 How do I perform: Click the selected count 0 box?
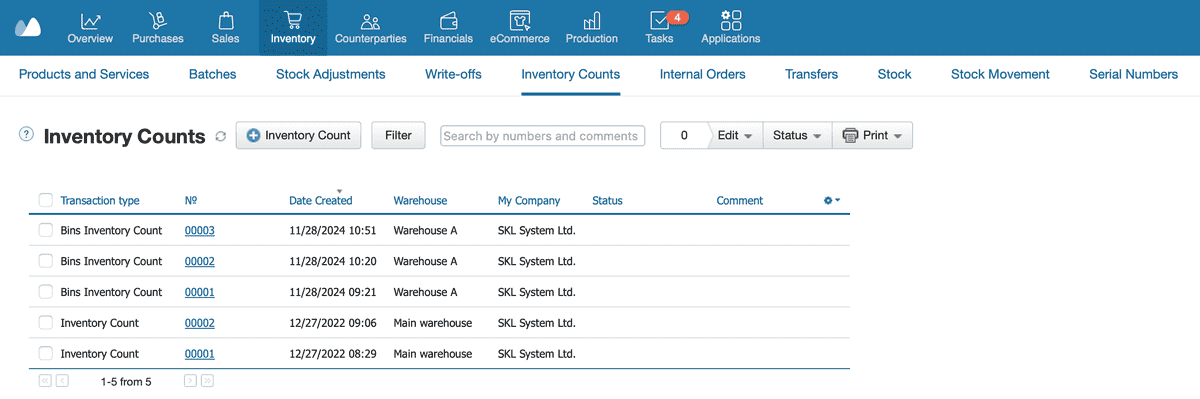684,135
